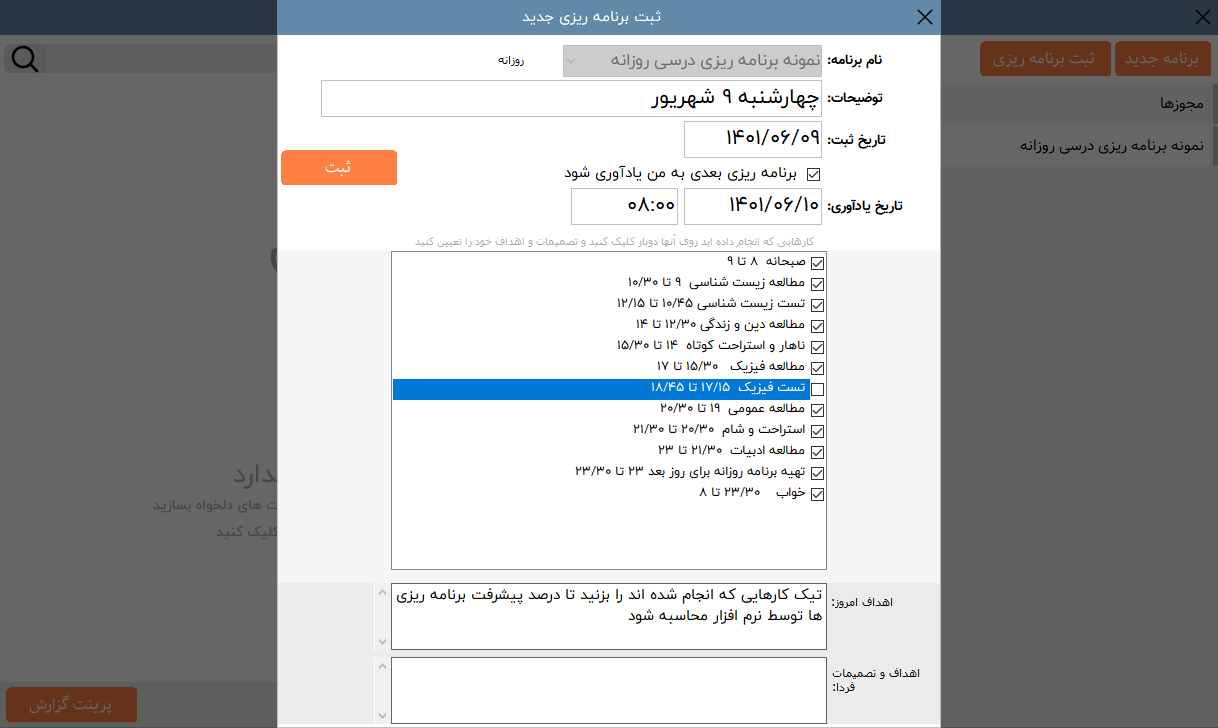1218x728 pixels.
Task: Toggle the reminder checkbox برنامه ریزی بعدی
Action: [x=812, y=174]
